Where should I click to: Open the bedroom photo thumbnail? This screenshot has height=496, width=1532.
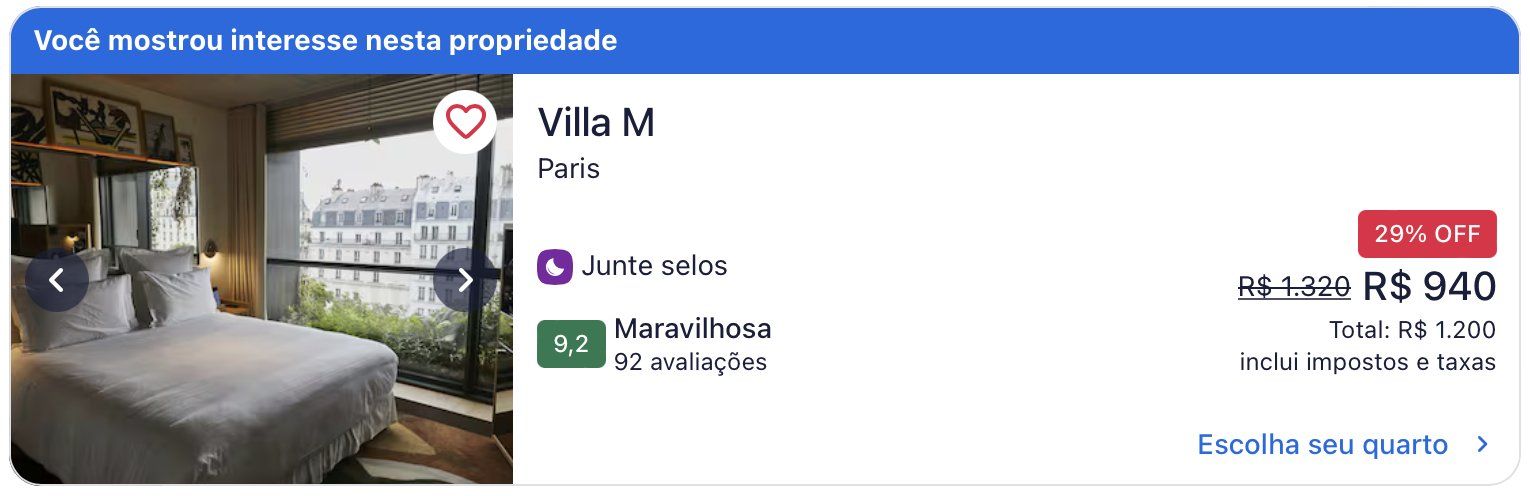262,279
